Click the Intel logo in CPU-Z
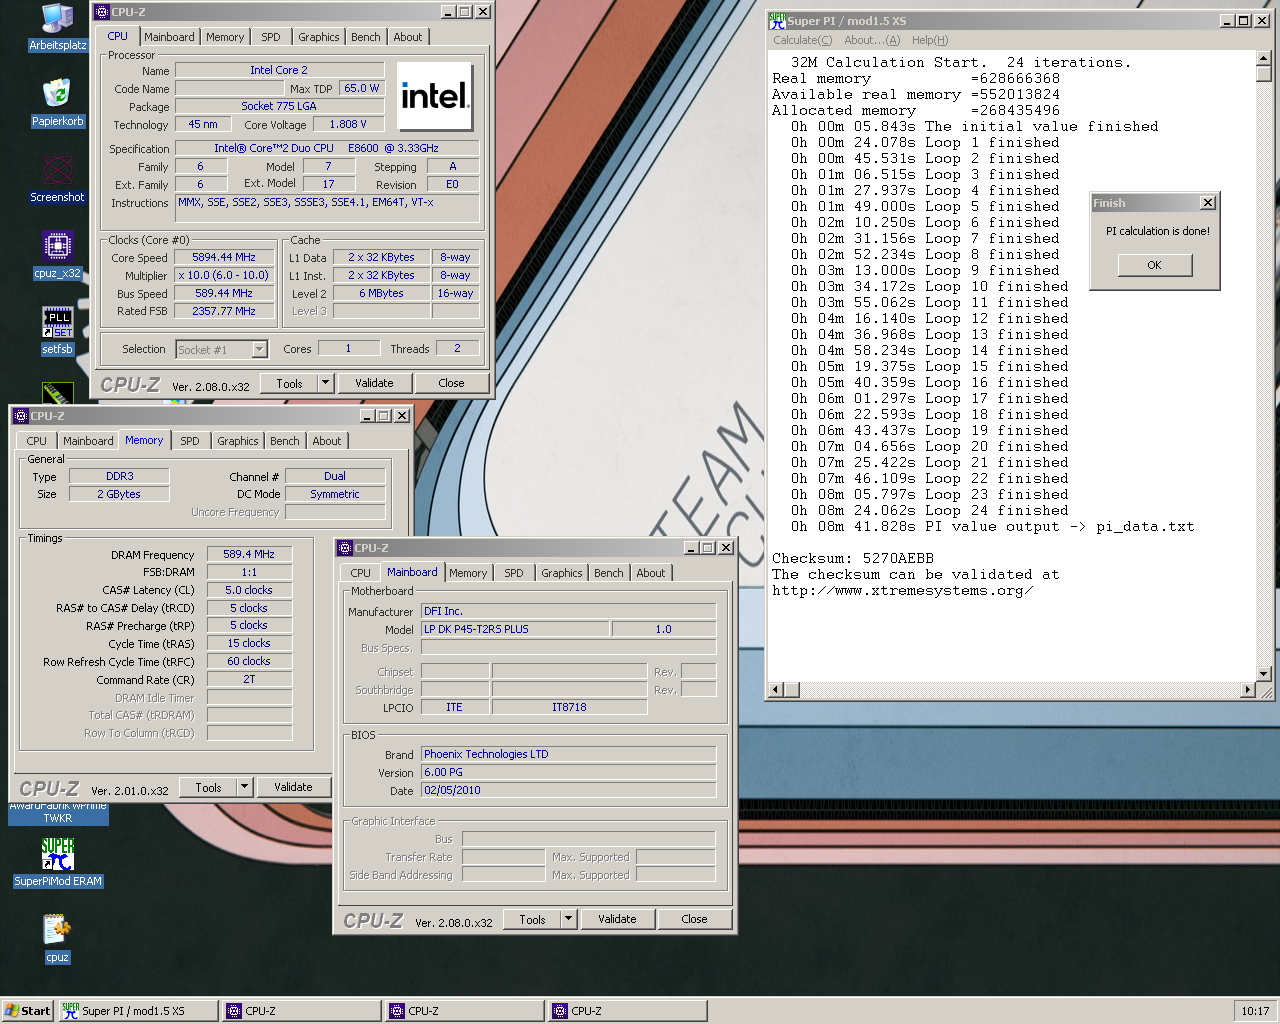Viewport: 1280px width, 1024px height. 435,96
